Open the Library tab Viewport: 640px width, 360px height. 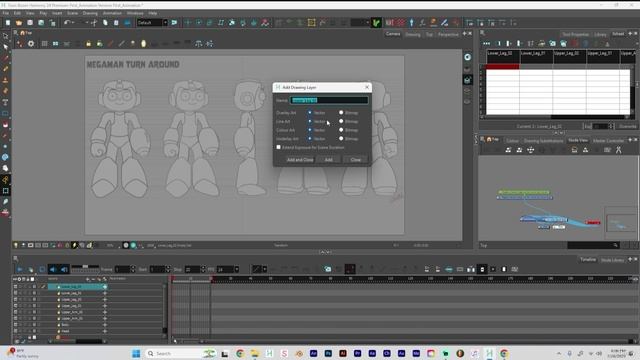(600, 35)
